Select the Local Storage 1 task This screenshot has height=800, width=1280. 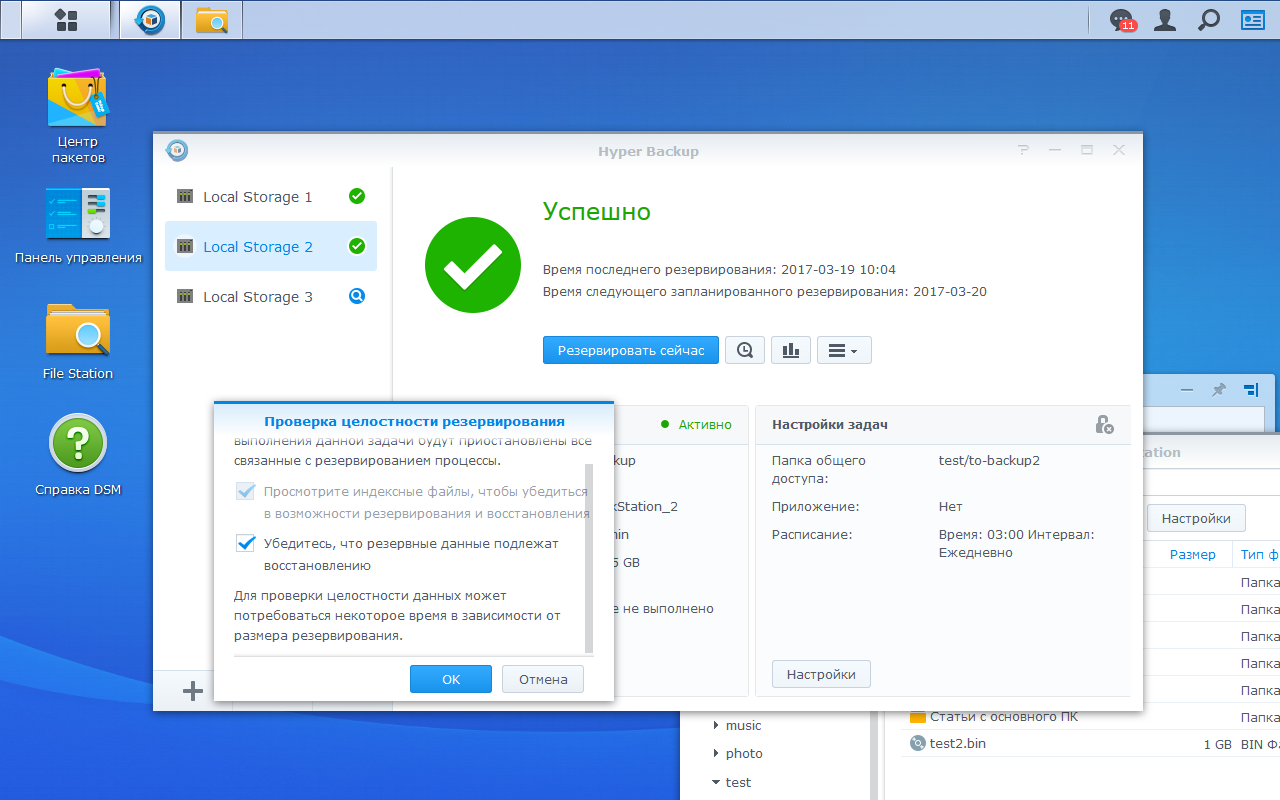tap(271, 197)
